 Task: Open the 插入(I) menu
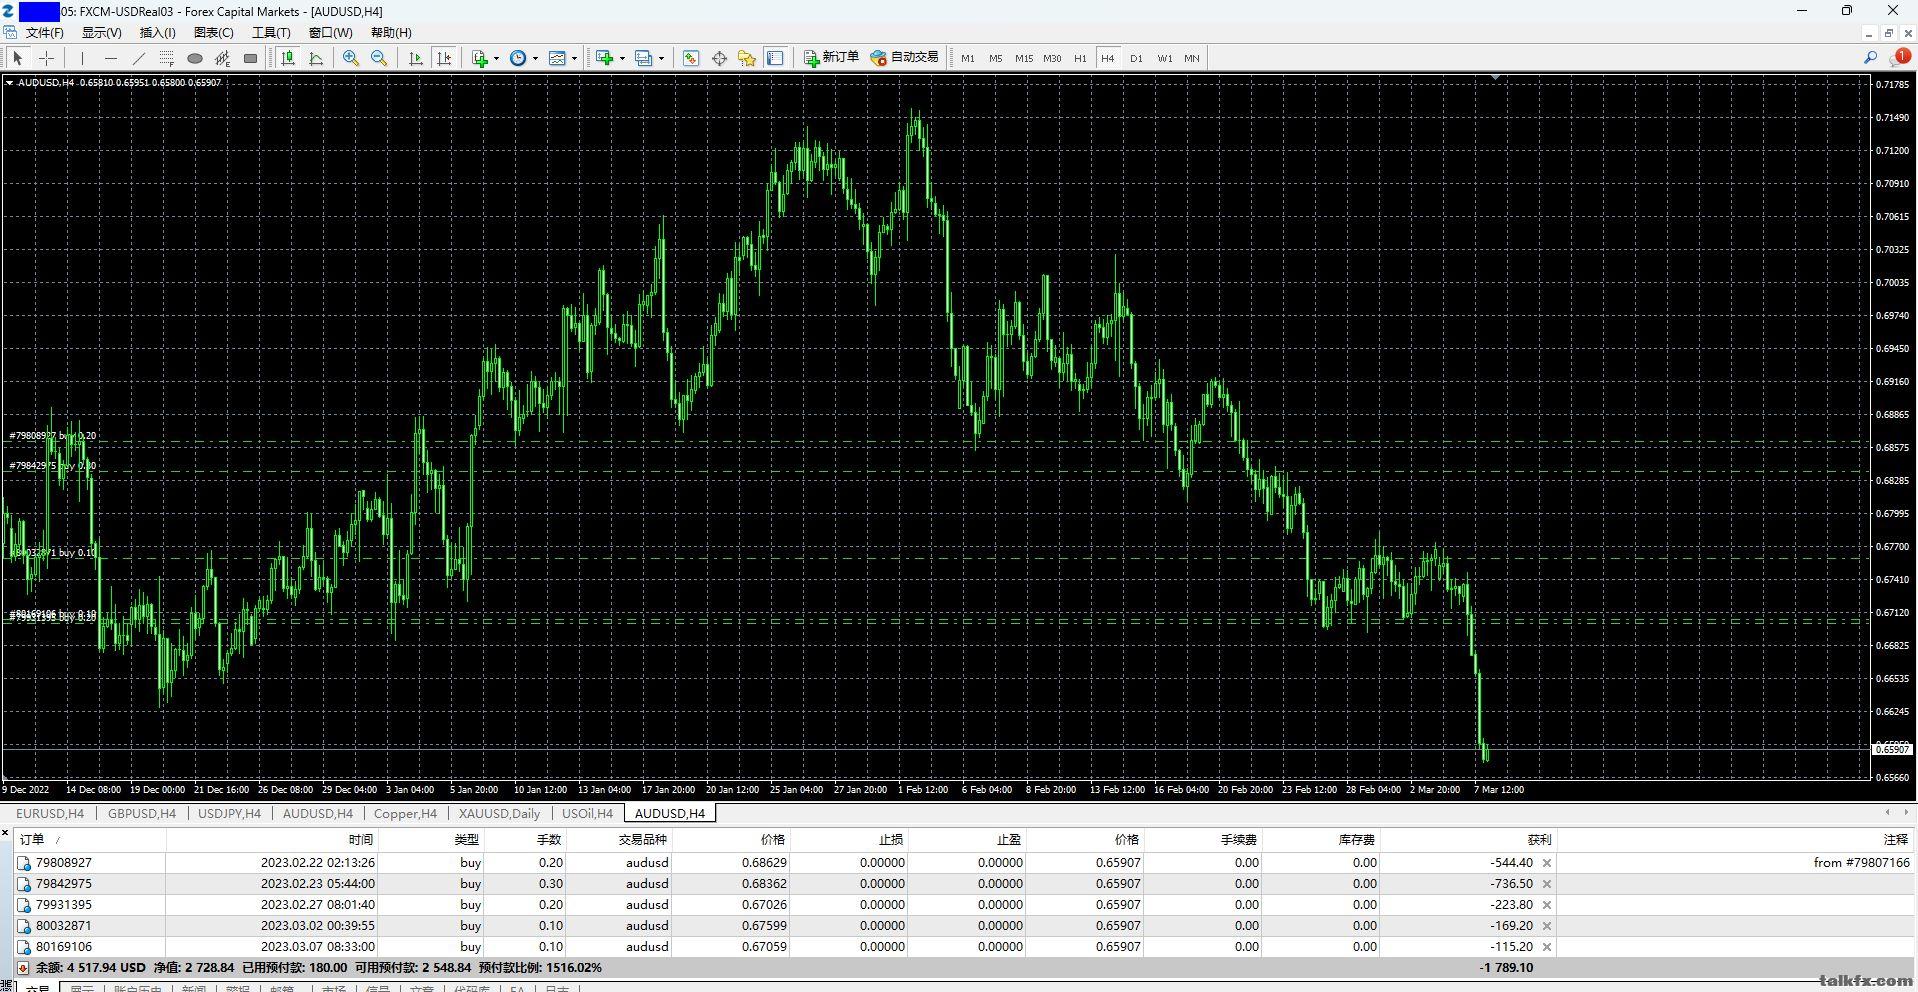[157, 32]
